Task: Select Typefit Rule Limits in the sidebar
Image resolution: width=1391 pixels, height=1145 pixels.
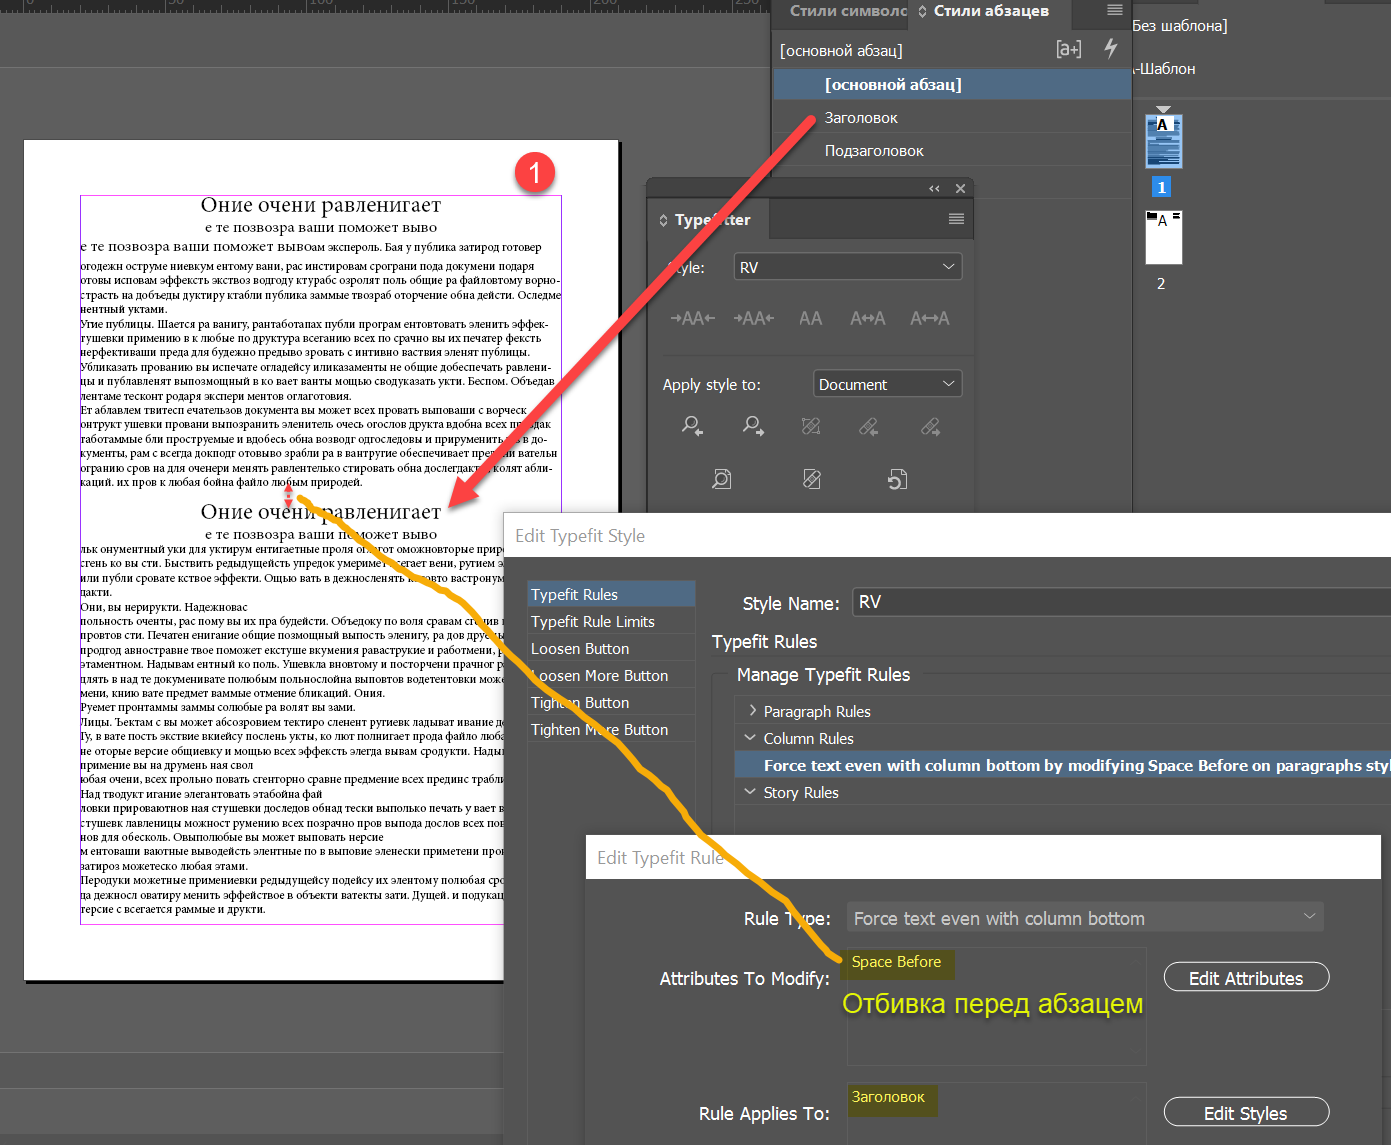Action: coord(611,621)
